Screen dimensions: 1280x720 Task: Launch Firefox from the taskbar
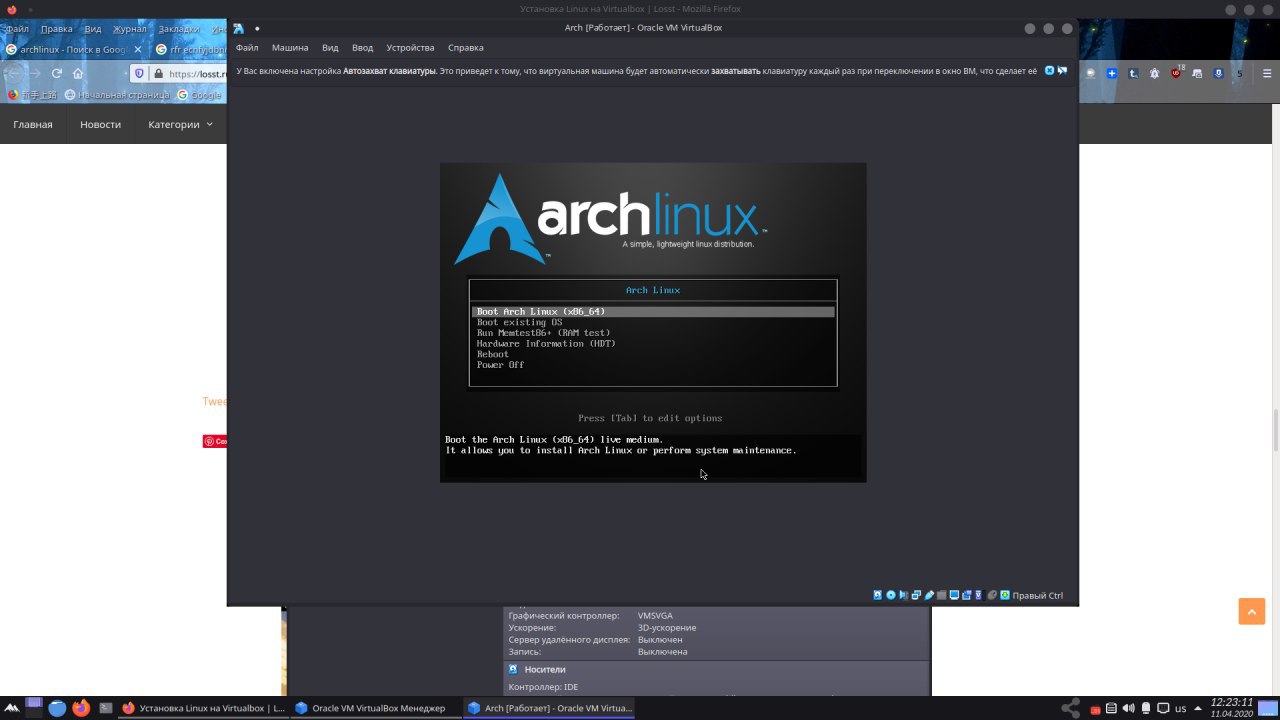pyautogui.click(x=81, y=708)
